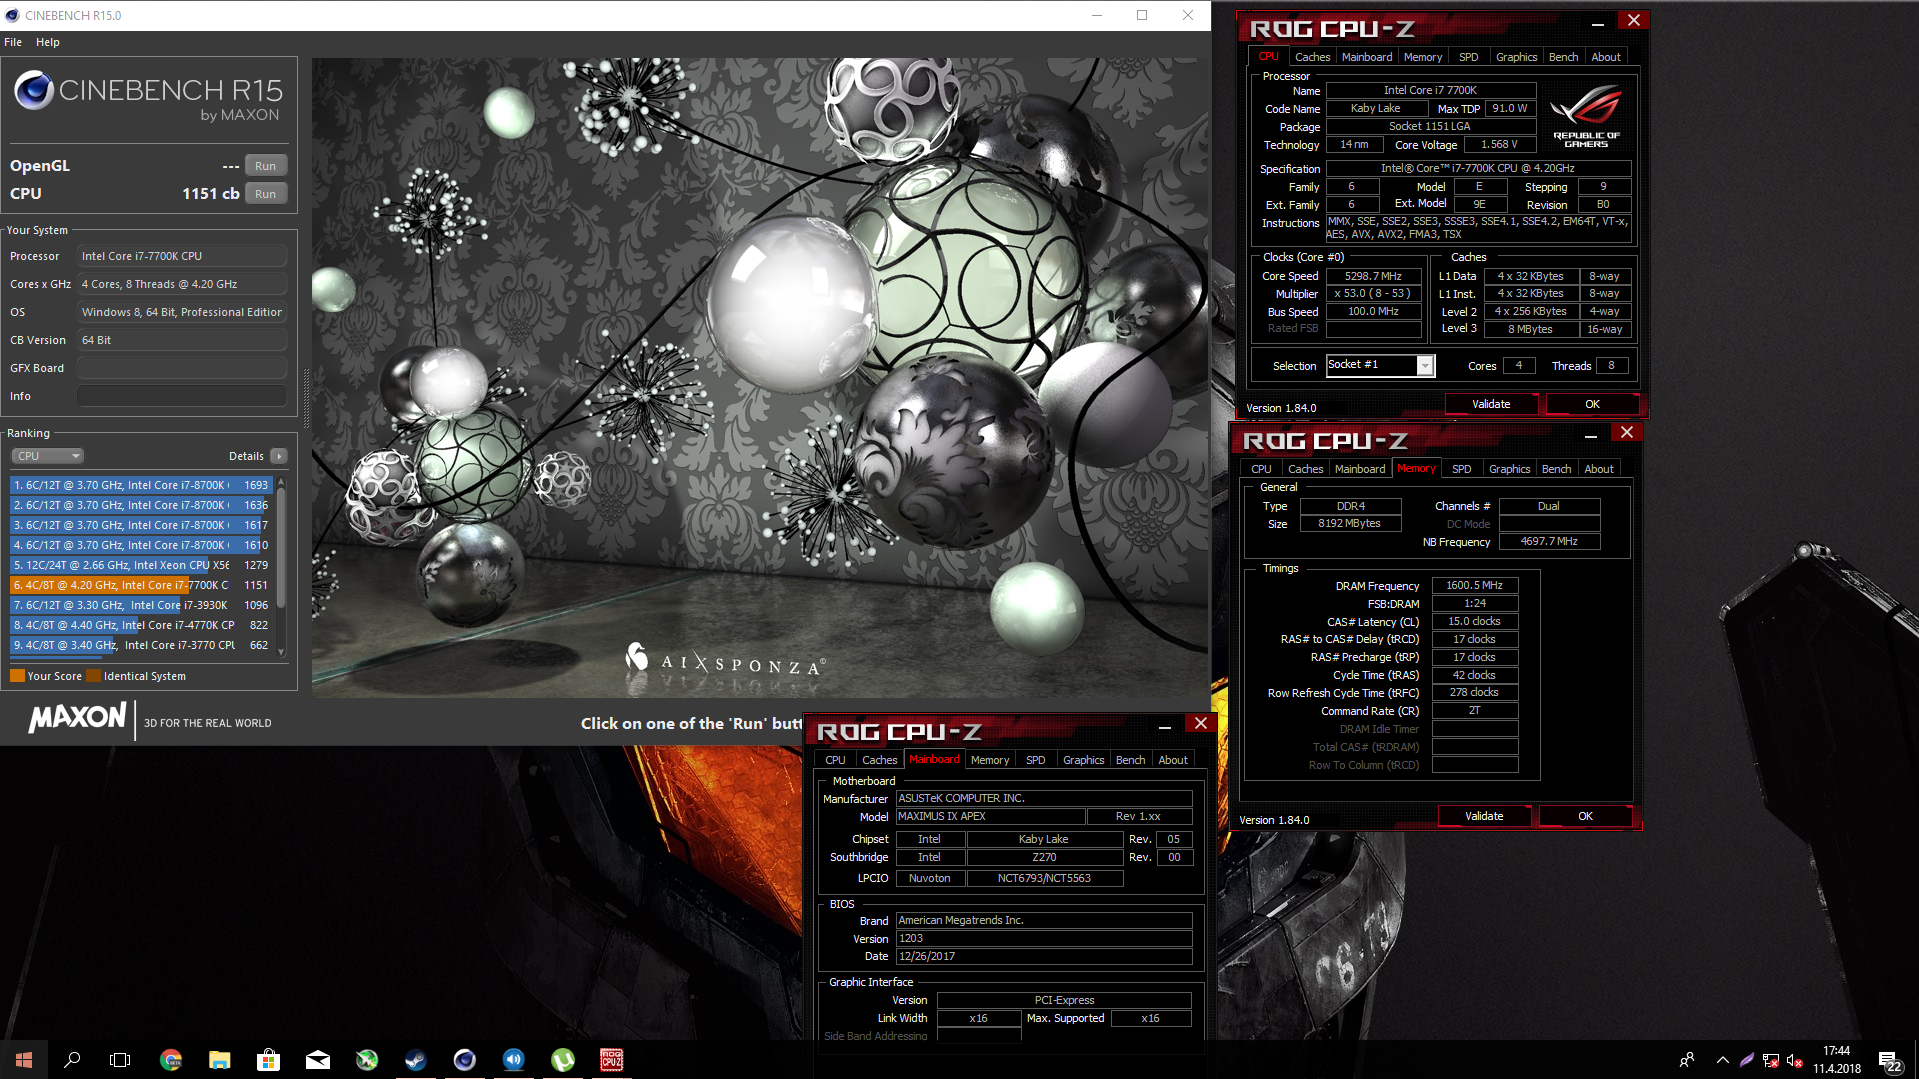Open the taskbar search magnifier
Image resolution: width=1919 pixels, height=1079 pixels.
coord(72,1060)
